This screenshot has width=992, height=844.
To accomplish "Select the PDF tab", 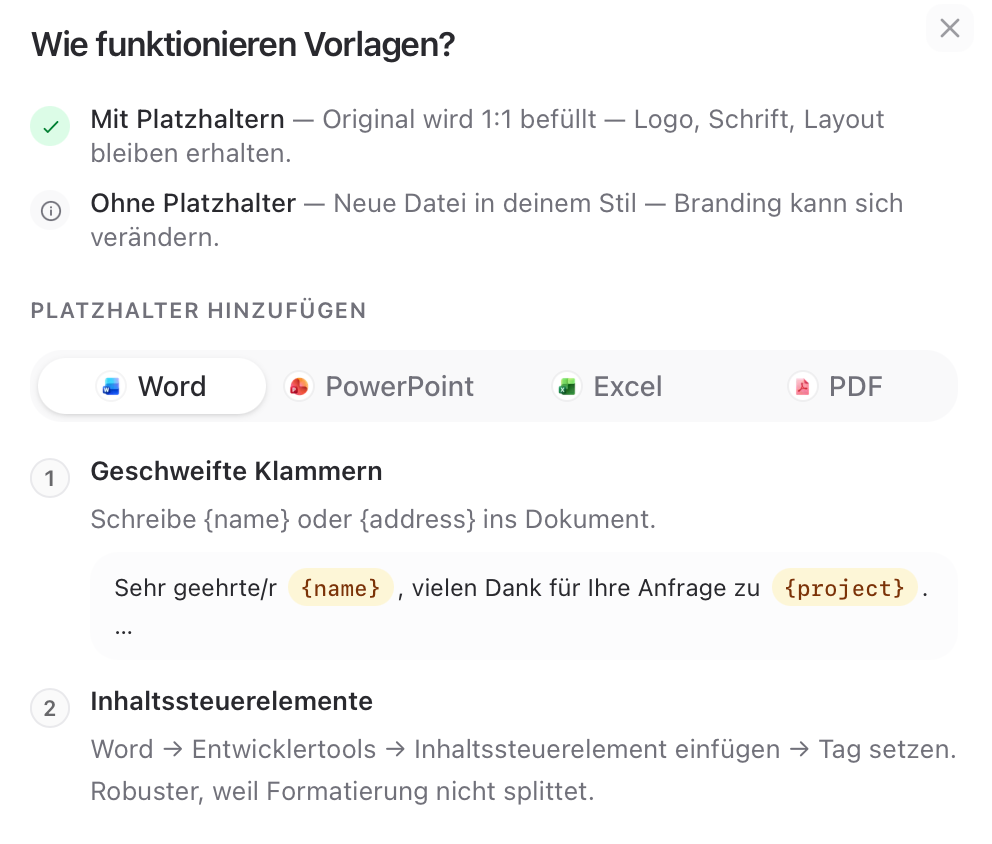I will point(836,387).
